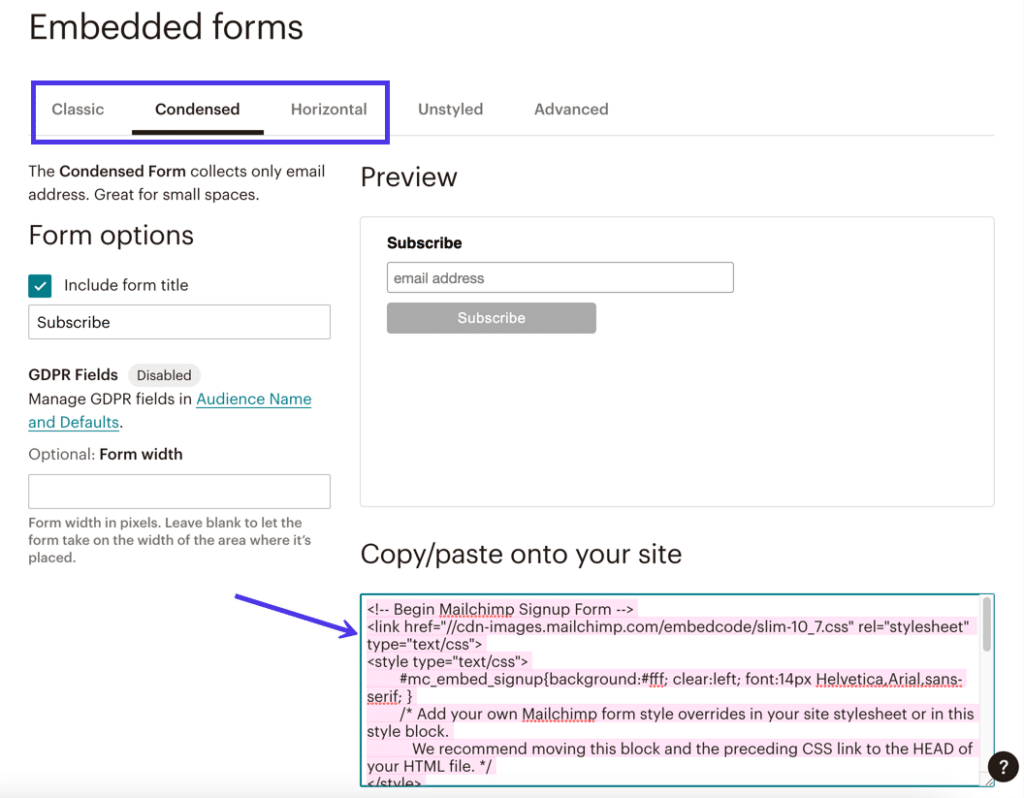Click the Subscribe button in the preview
1024x798 pixels.
pyautogui.click(x=491, y=317)
